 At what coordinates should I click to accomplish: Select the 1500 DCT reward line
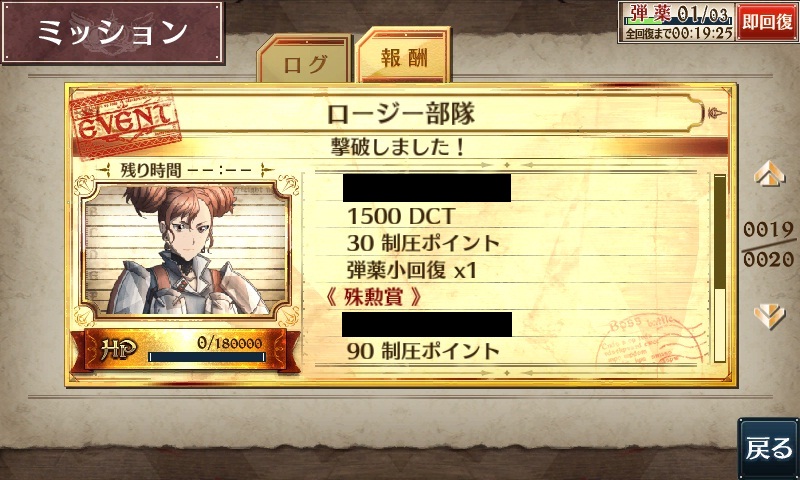(400, 216)
